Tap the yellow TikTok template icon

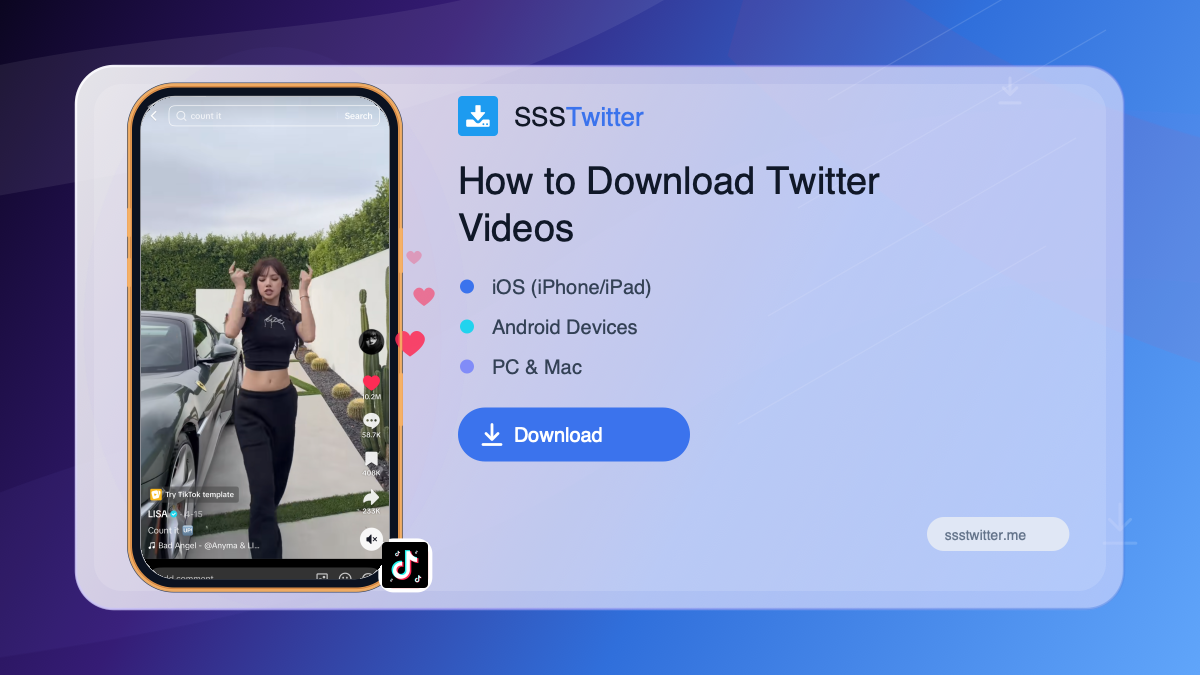[x=155, y=494]
